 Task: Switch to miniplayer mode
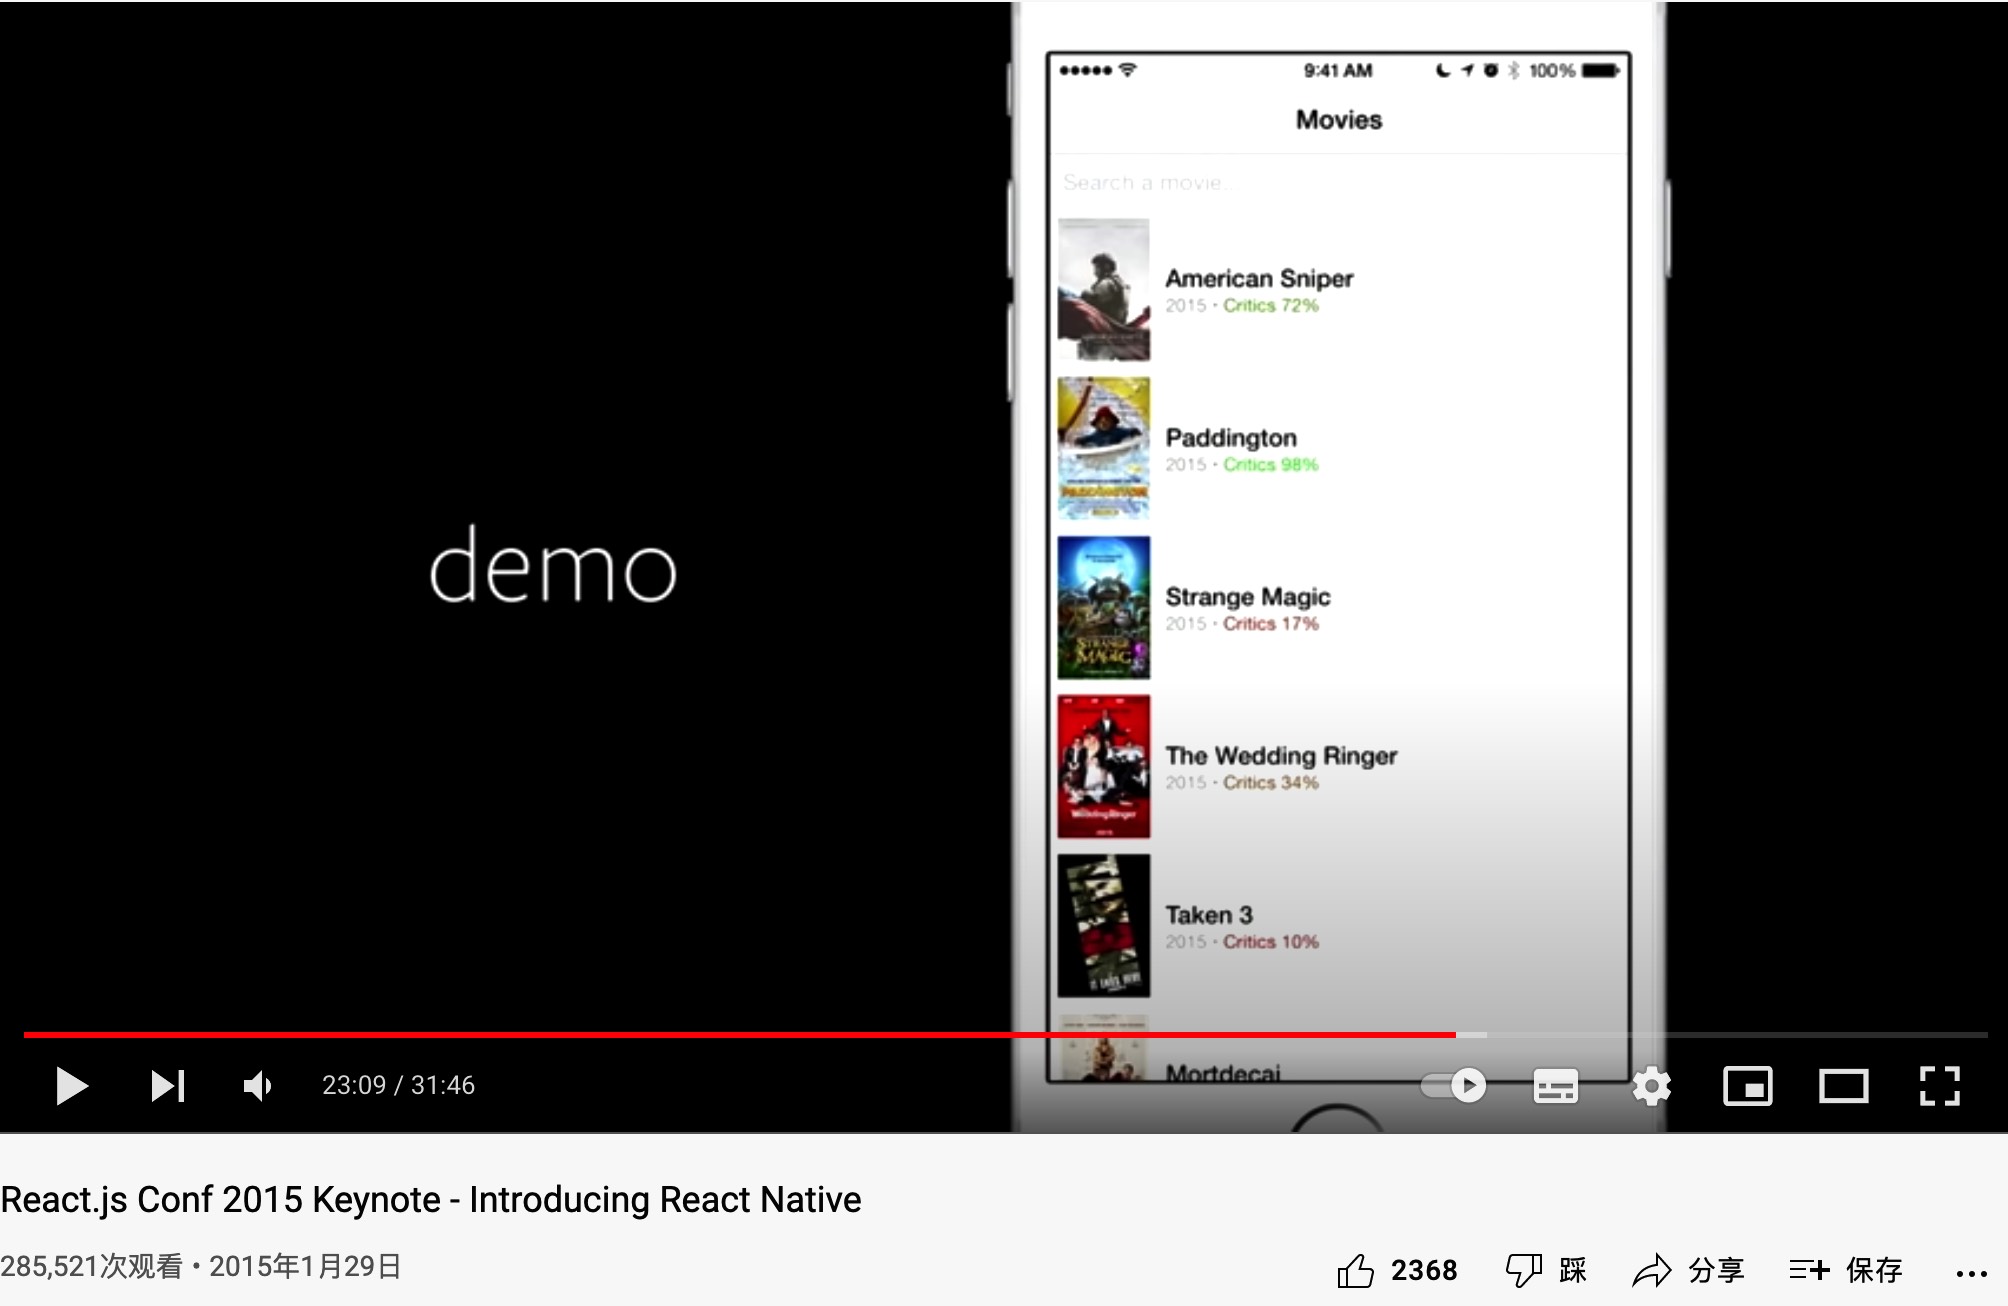point(1748,1085)
